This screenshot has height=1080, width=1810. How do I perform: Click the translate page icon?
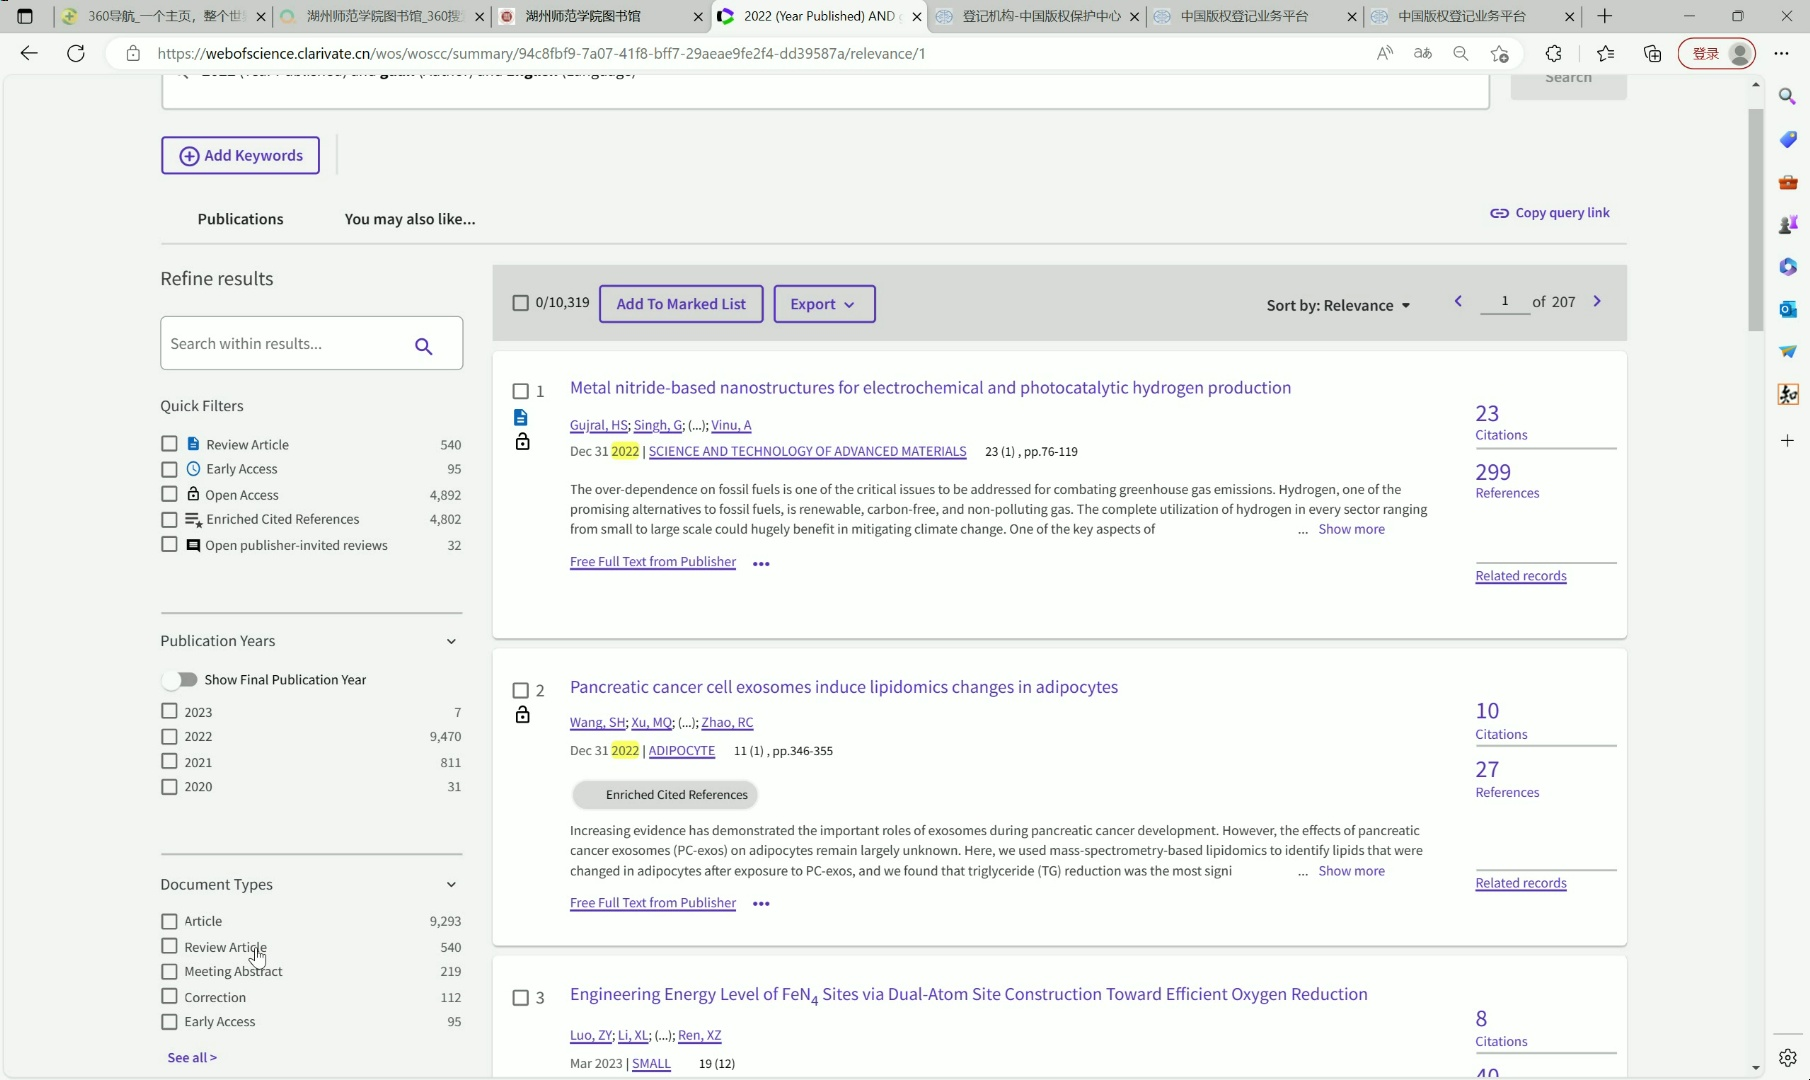(x=1423, y=53)
